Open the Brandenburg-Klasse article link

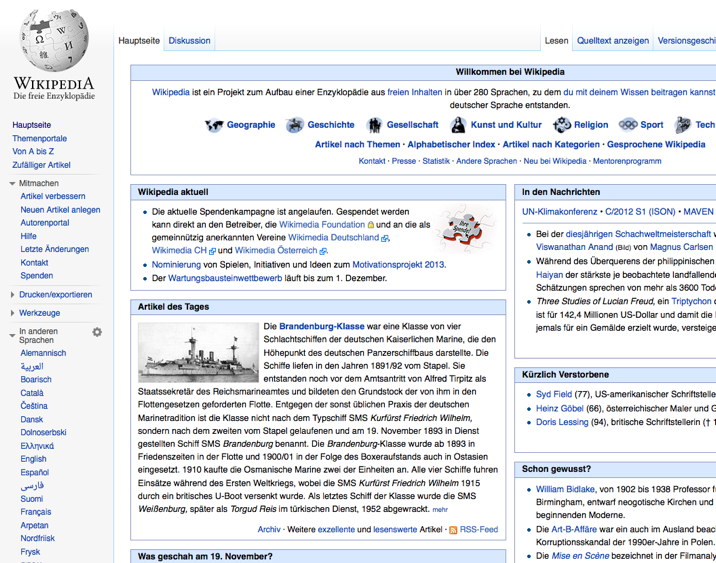pos(322,326)
